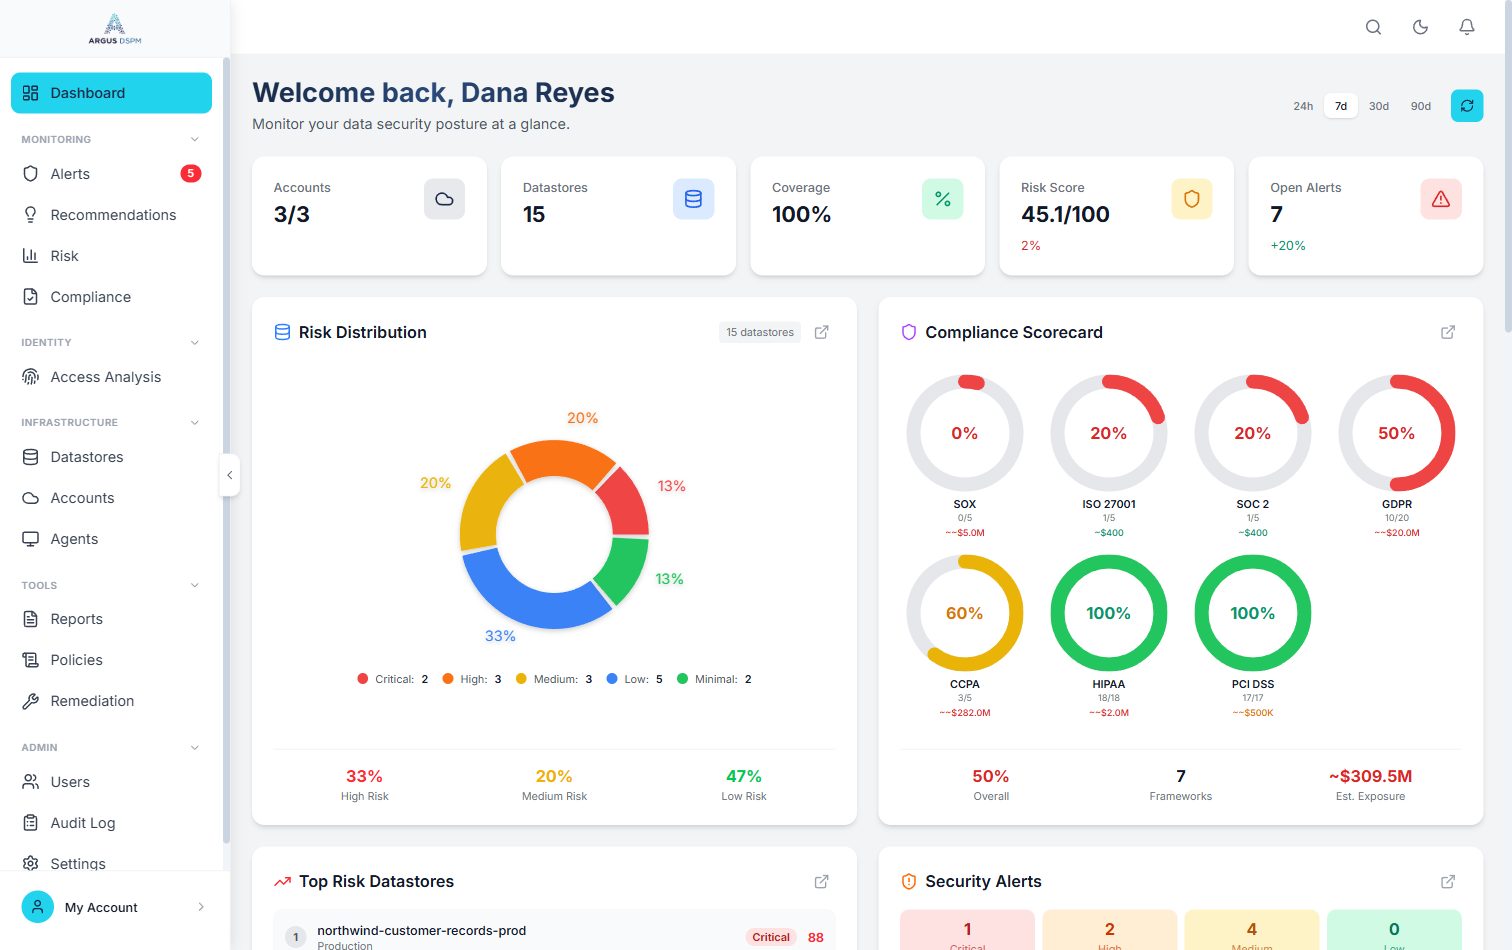Open notifications with the bell icon
1512x950 pixels.
pos(1467,27)
